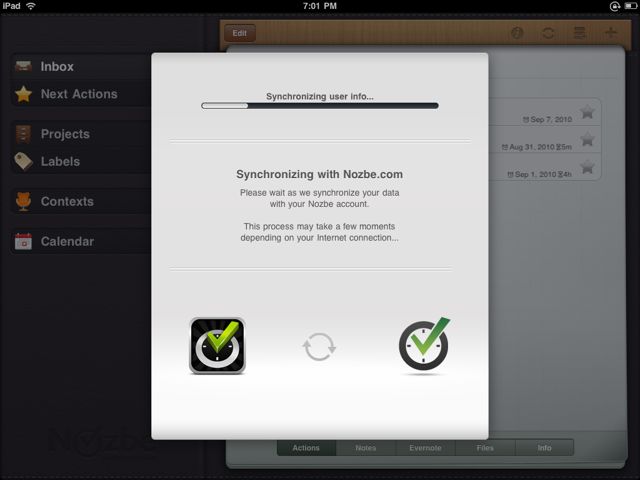Click the Inbox tray icon
Image resolution: width=640 pixels, height=480 pixels.
(x=23, y=66)
